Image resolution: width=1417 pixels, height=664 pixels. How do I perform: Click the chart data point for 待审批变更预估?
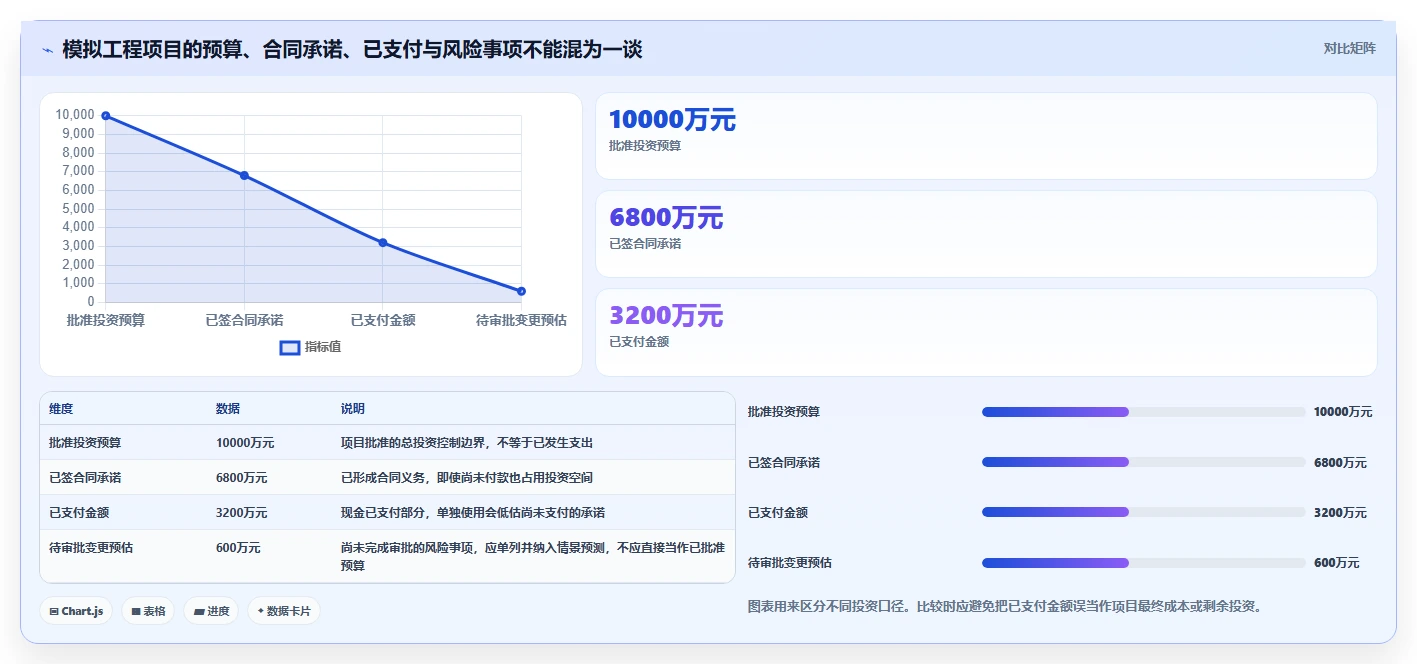point(521,291)
